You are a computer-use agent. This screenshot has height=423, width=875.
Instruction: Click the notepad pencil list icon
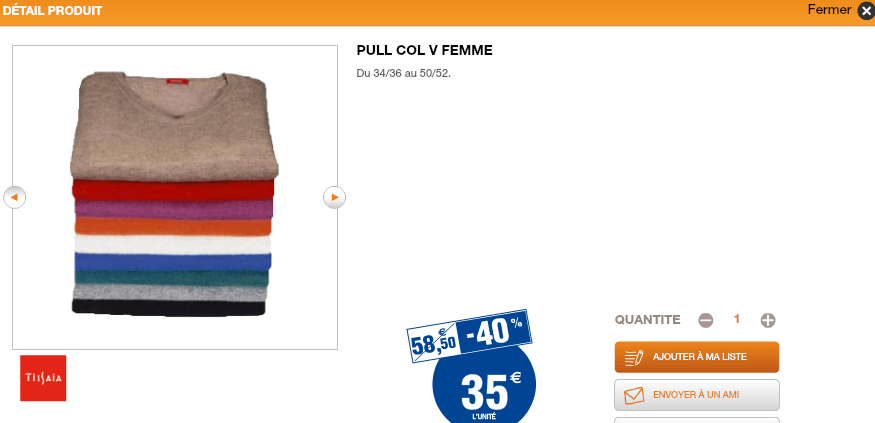pos(634,357)
